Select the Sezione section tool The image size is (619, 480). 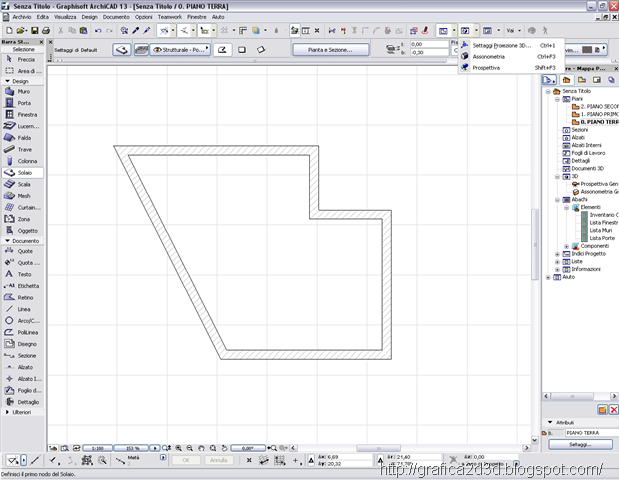pos(23,356)
